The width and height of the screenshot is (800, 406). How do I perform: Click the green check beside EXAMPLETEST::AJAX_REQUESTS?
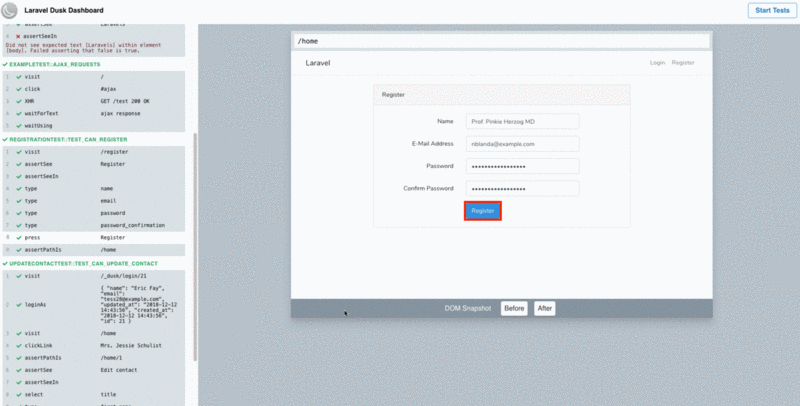pyautogui.click(x=5, y=65)
